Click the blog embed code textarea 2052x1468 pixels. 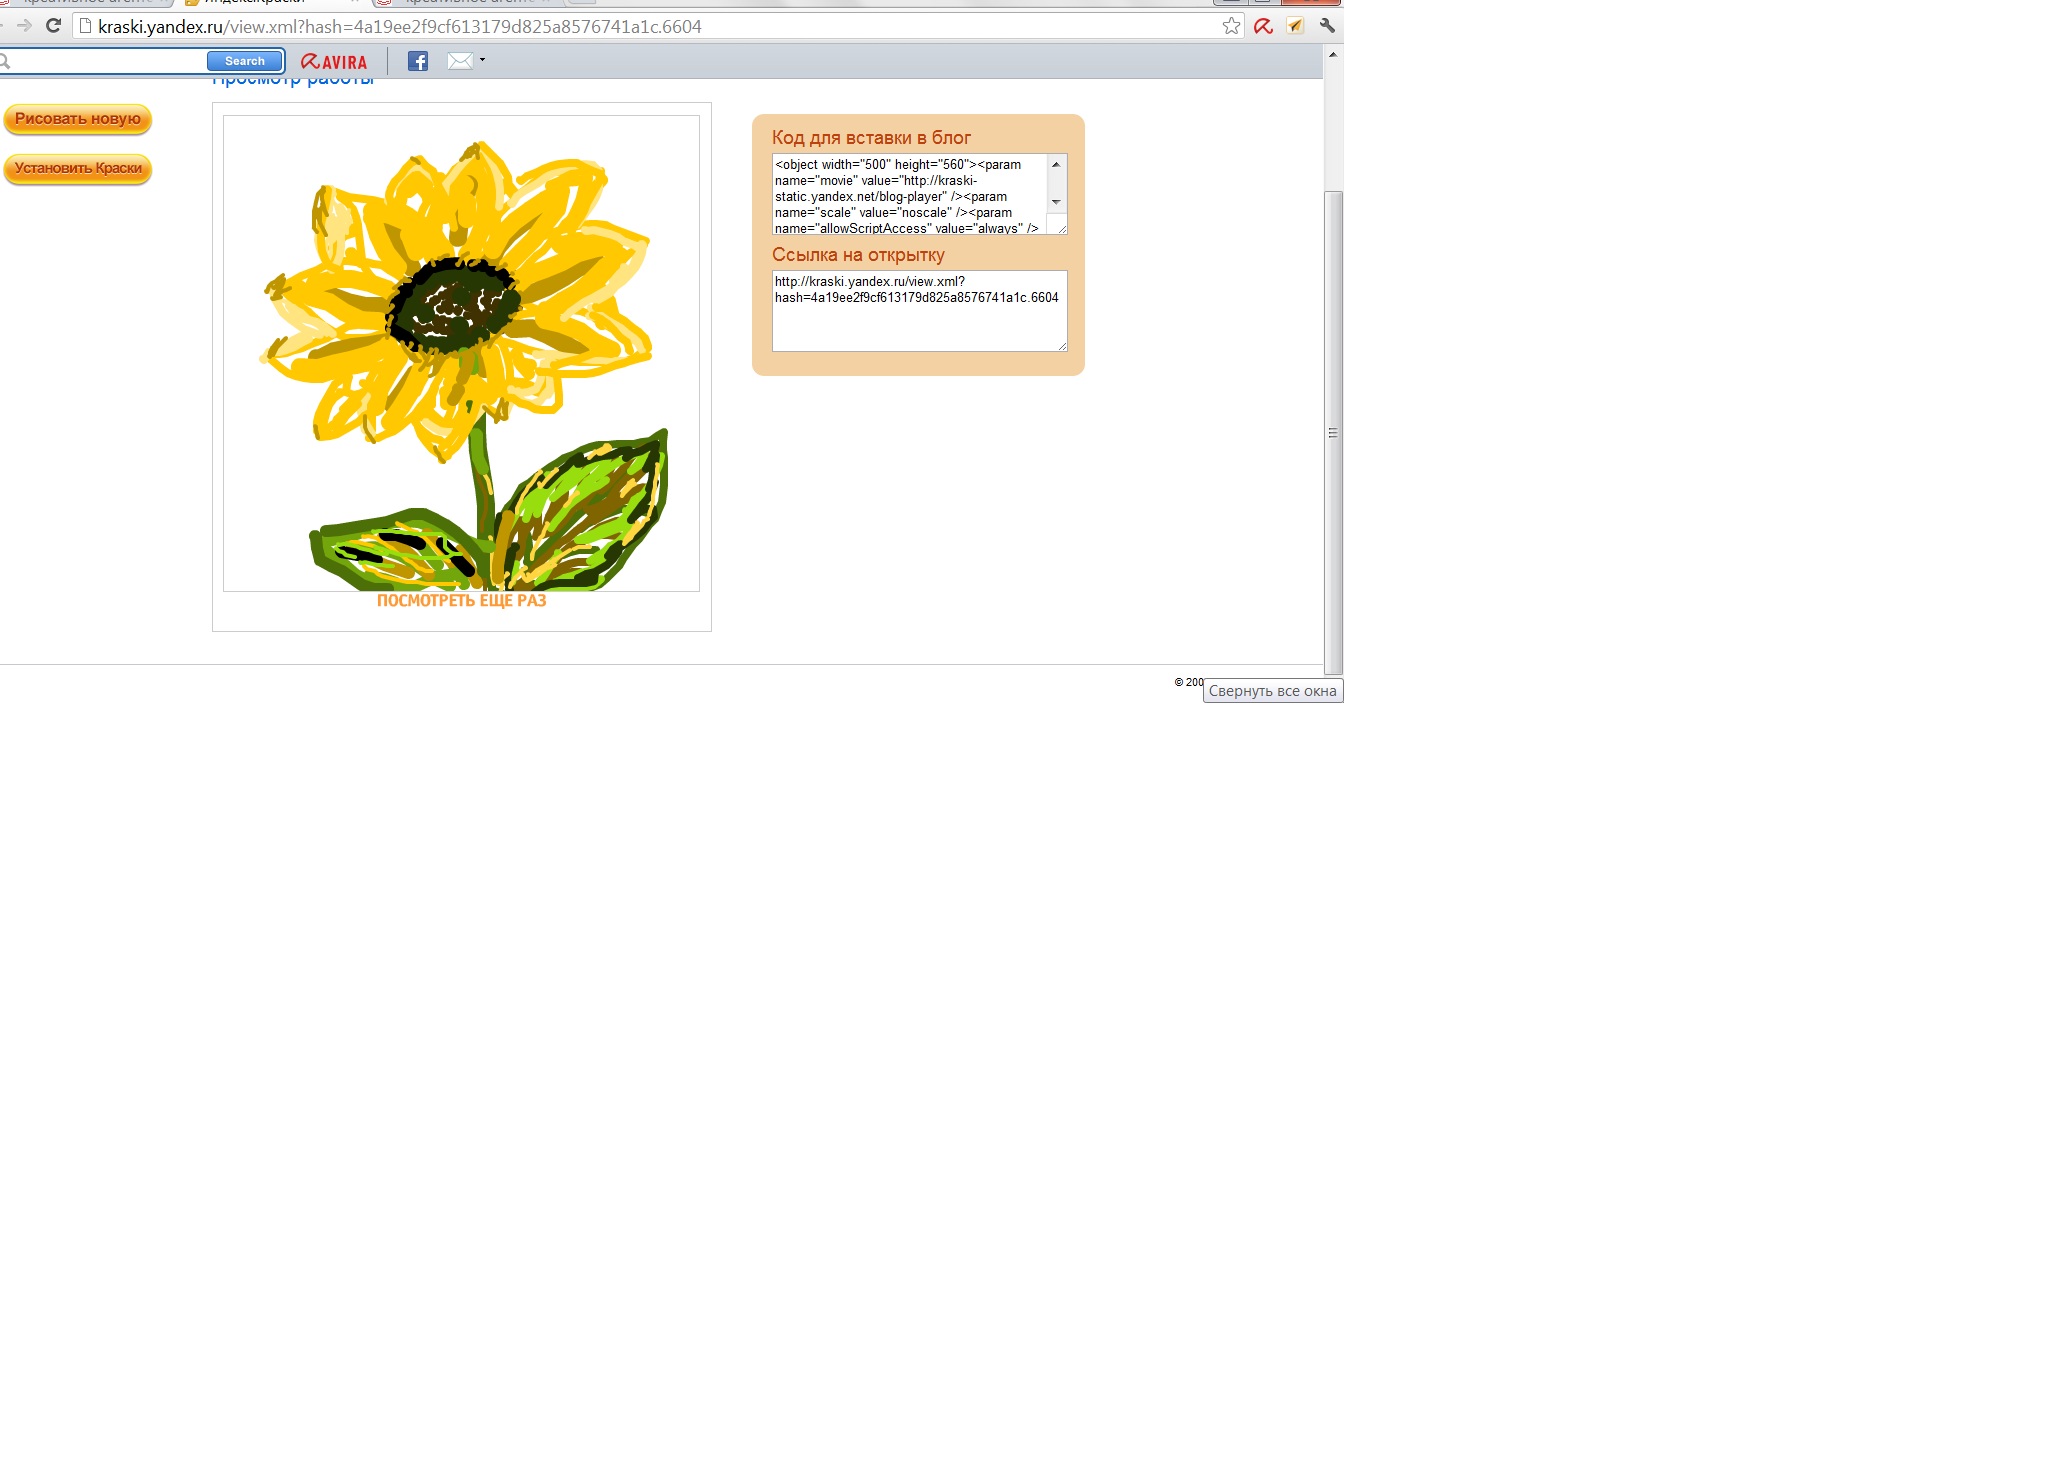[910, 194]
